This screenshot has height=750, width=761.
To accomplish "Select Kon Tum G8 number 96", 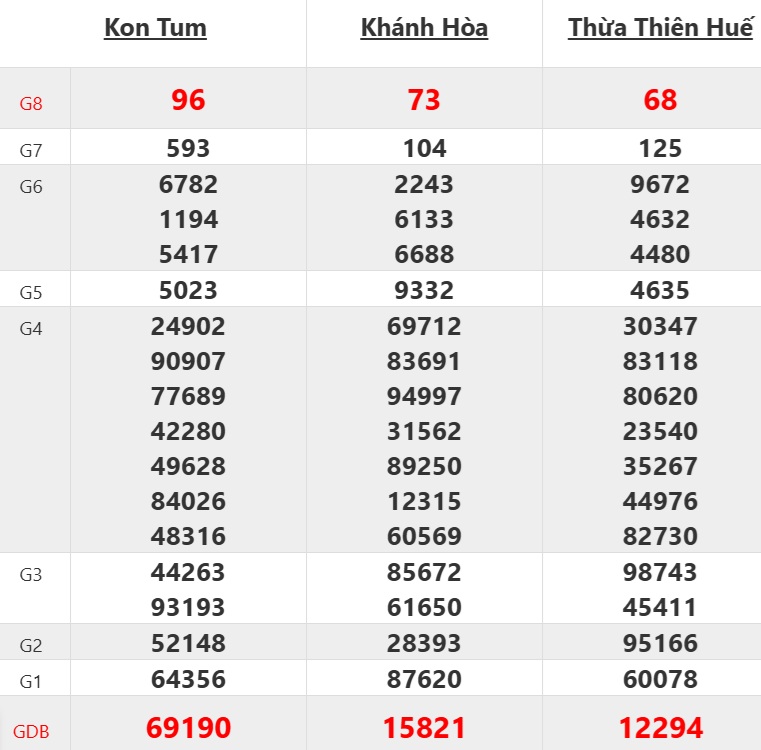I will pos(188,100).
